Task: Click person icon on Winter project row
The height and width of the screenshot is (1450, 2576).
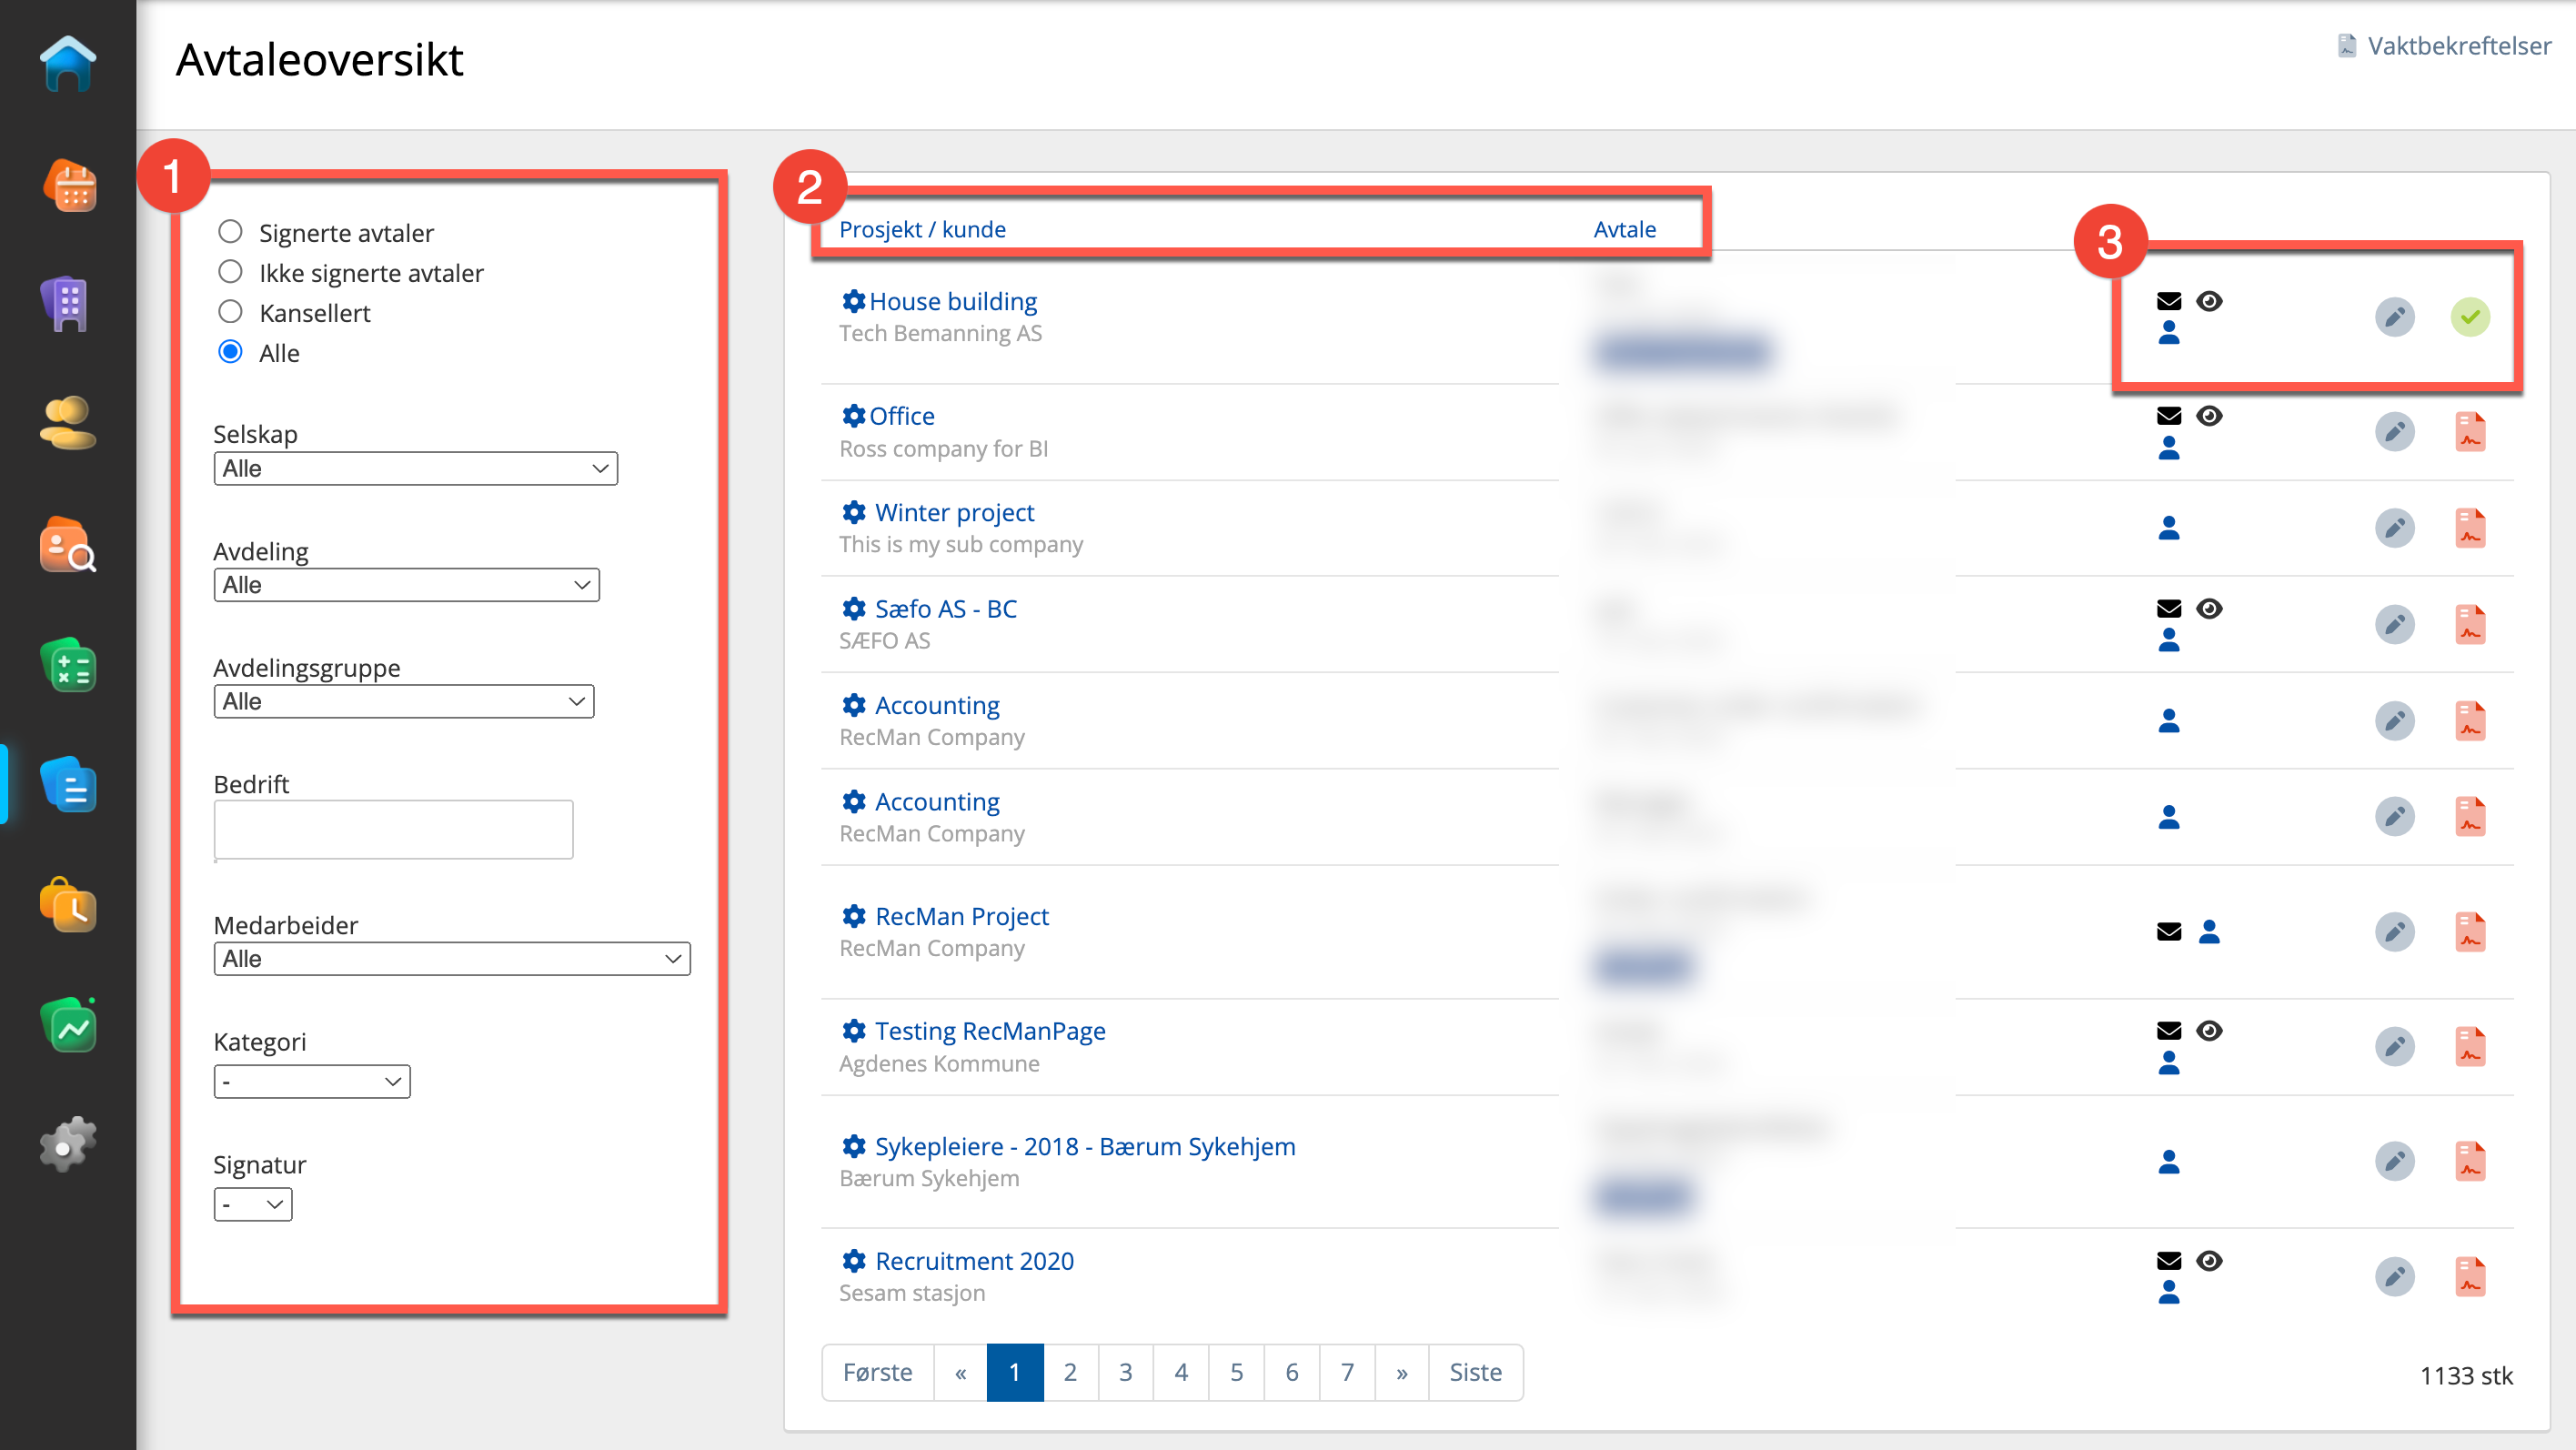Action: click(x=2168, y=528)
